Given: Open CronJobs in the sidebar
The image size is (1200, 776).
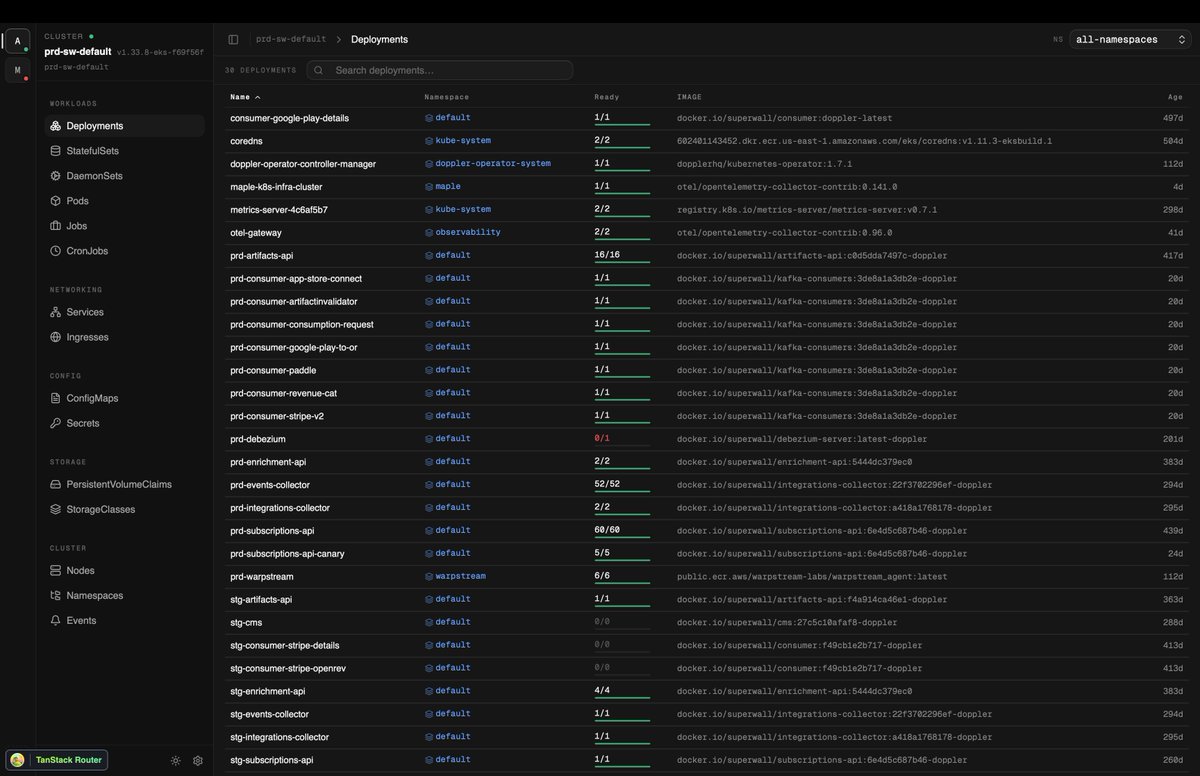Looking at the screenshot, I should 125,251.
